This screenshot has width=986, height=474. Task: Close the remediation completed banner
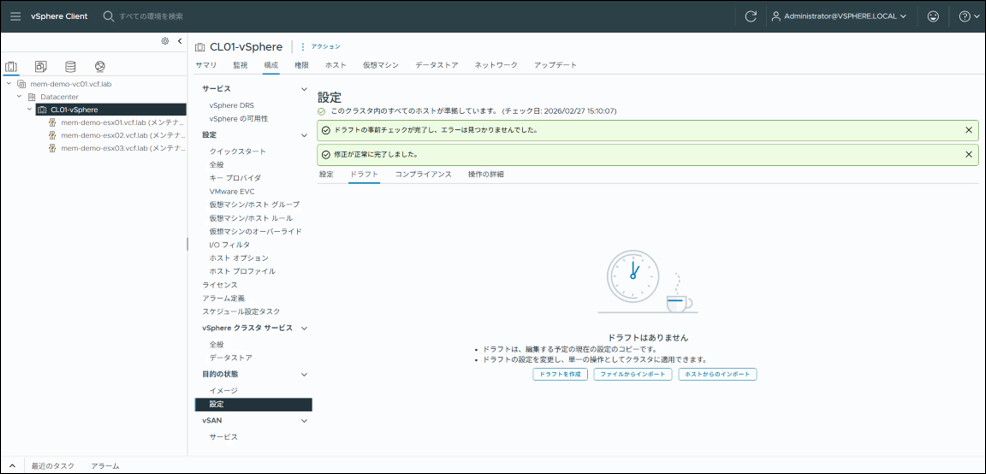pyautogui.click(x=968, y=154)
